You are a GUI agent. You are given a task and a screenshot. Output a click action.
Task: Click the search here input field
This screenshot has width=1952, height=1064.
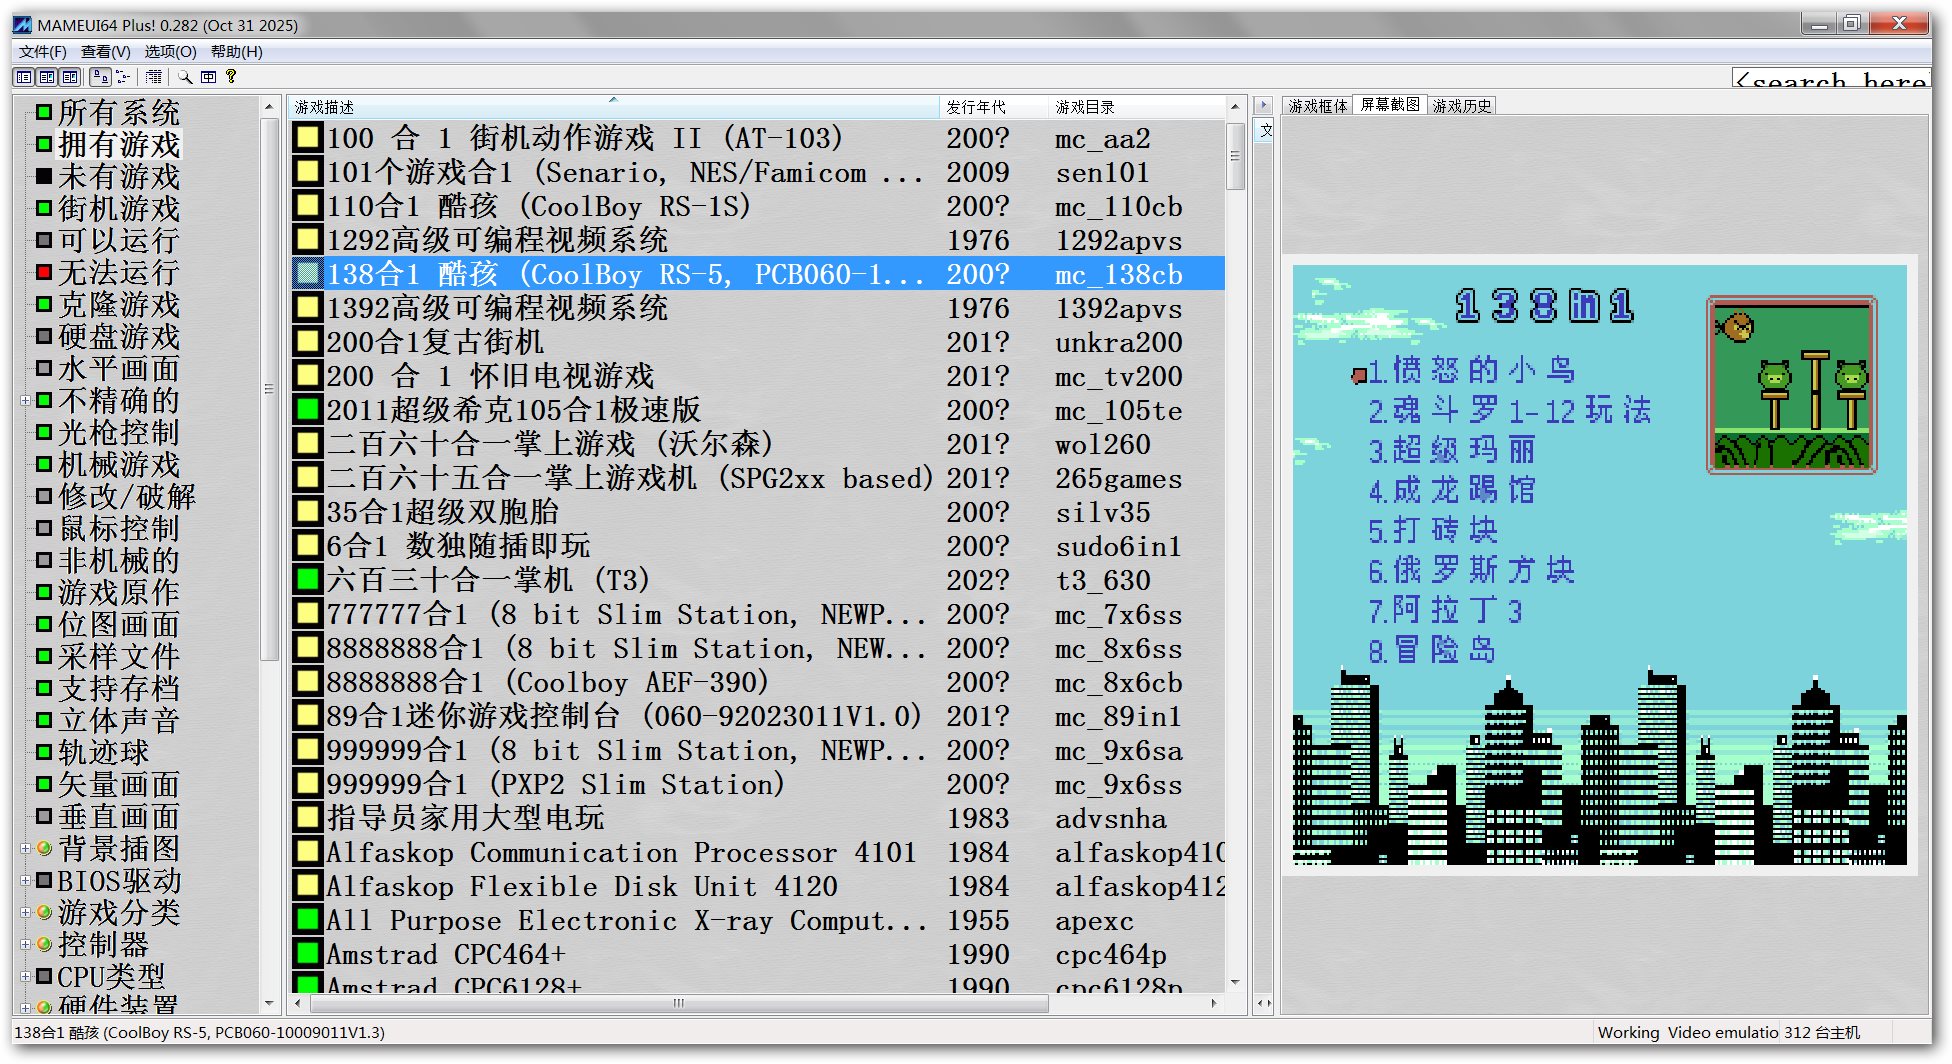[x=1829, y=79]
